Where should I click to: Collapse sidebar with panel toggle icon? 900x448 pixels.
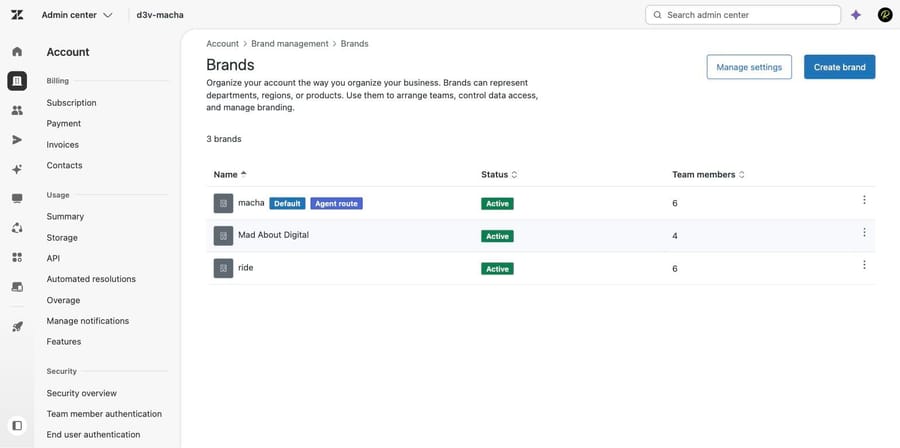click(x=17, y=426)
